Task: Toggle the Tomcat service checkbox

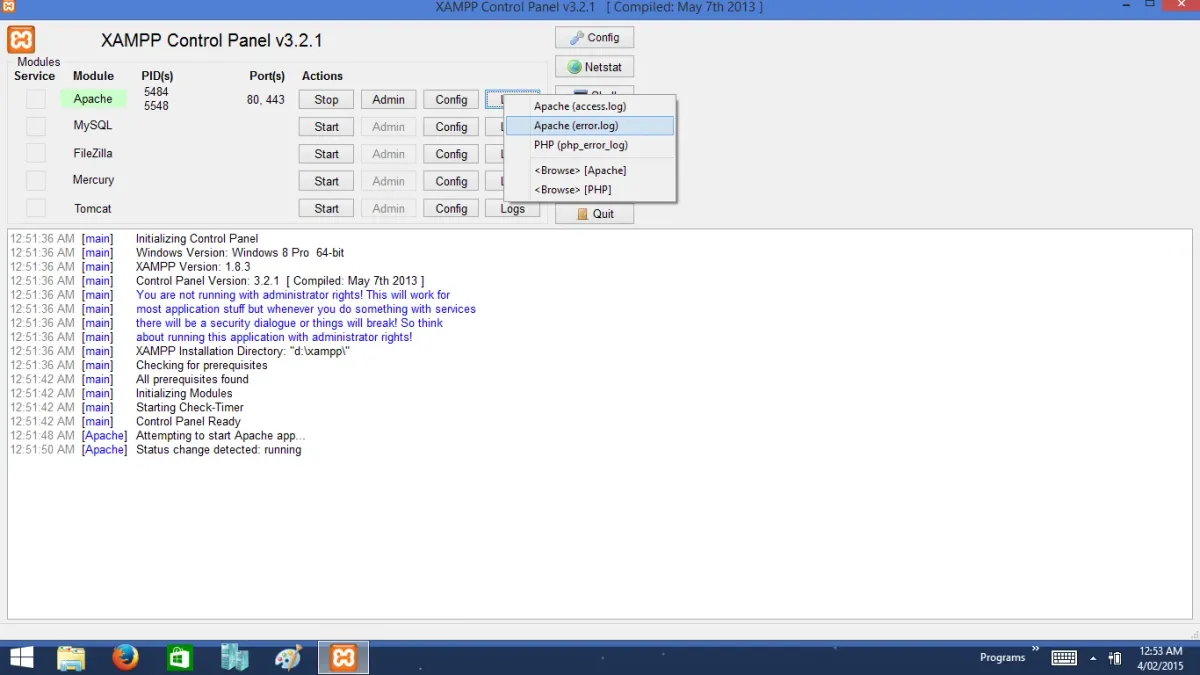Action: pyautogui.click(x=36, y=208)
